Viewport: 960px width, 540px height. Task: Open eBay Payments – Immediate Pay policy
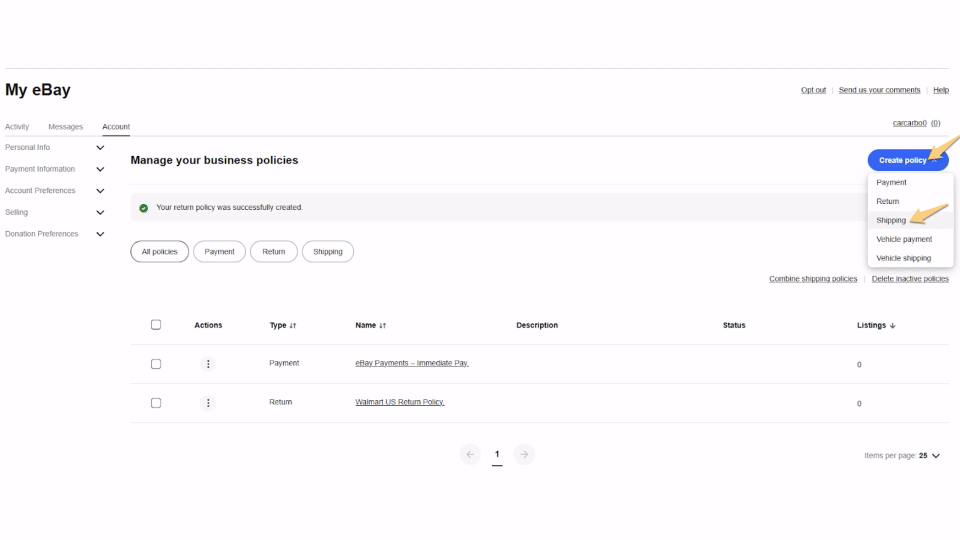pyautogui.click(x=412, y=363)
